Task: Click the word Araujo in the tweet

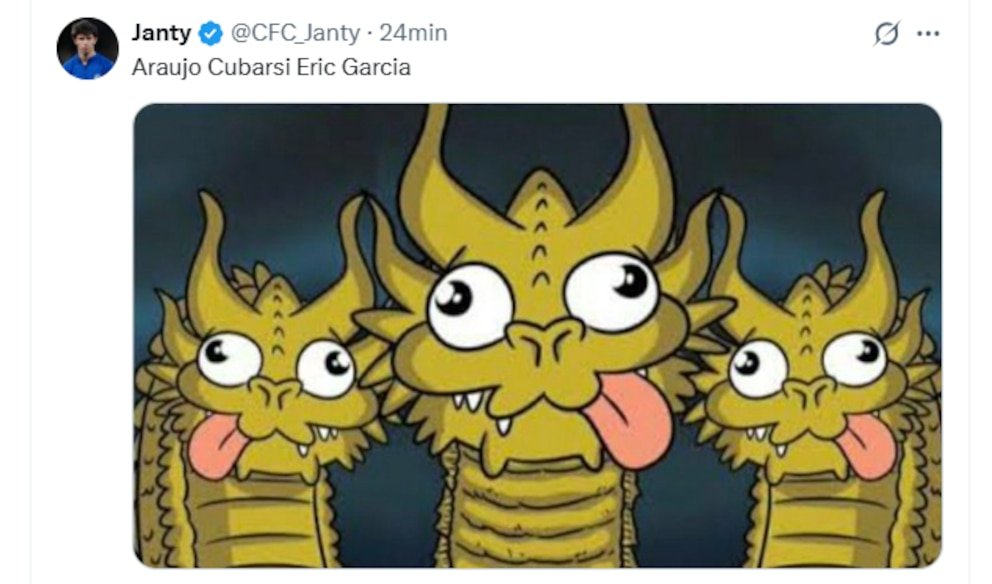Action: (x=167, y=68)
